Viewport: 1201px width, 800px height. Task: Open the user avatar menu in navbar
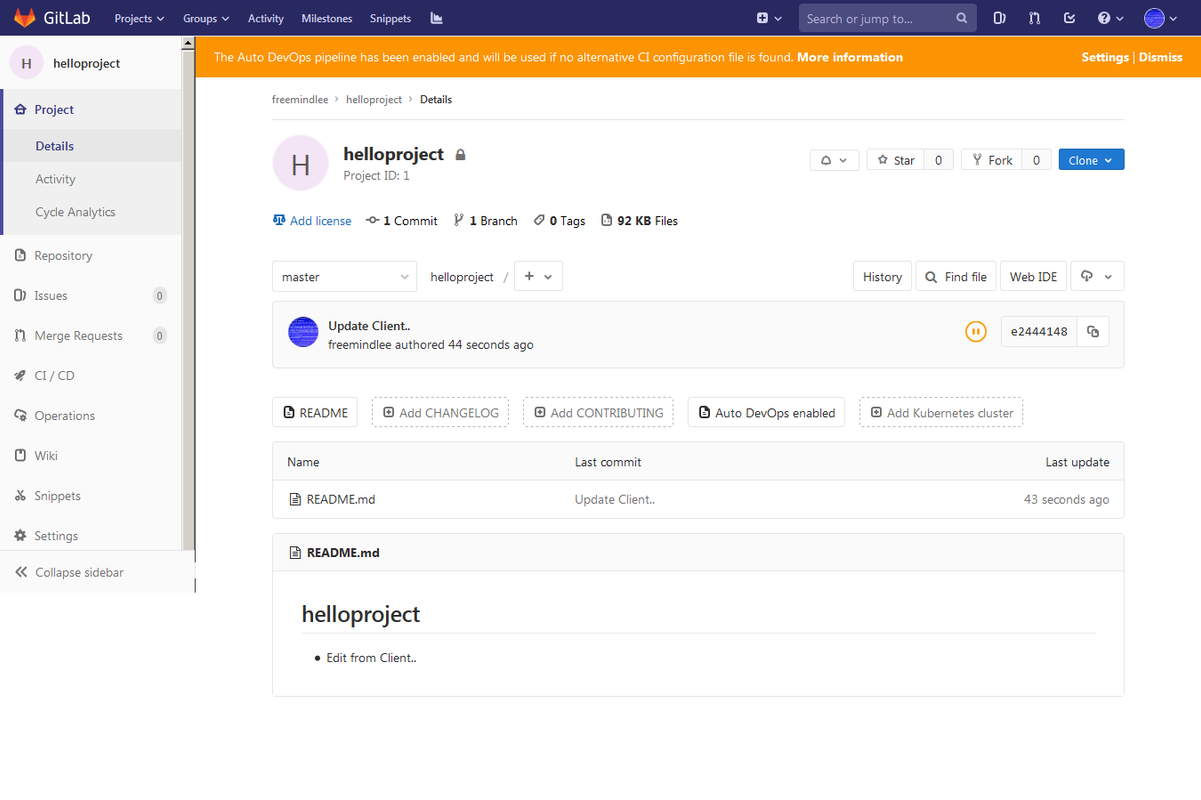point(1160,18)
